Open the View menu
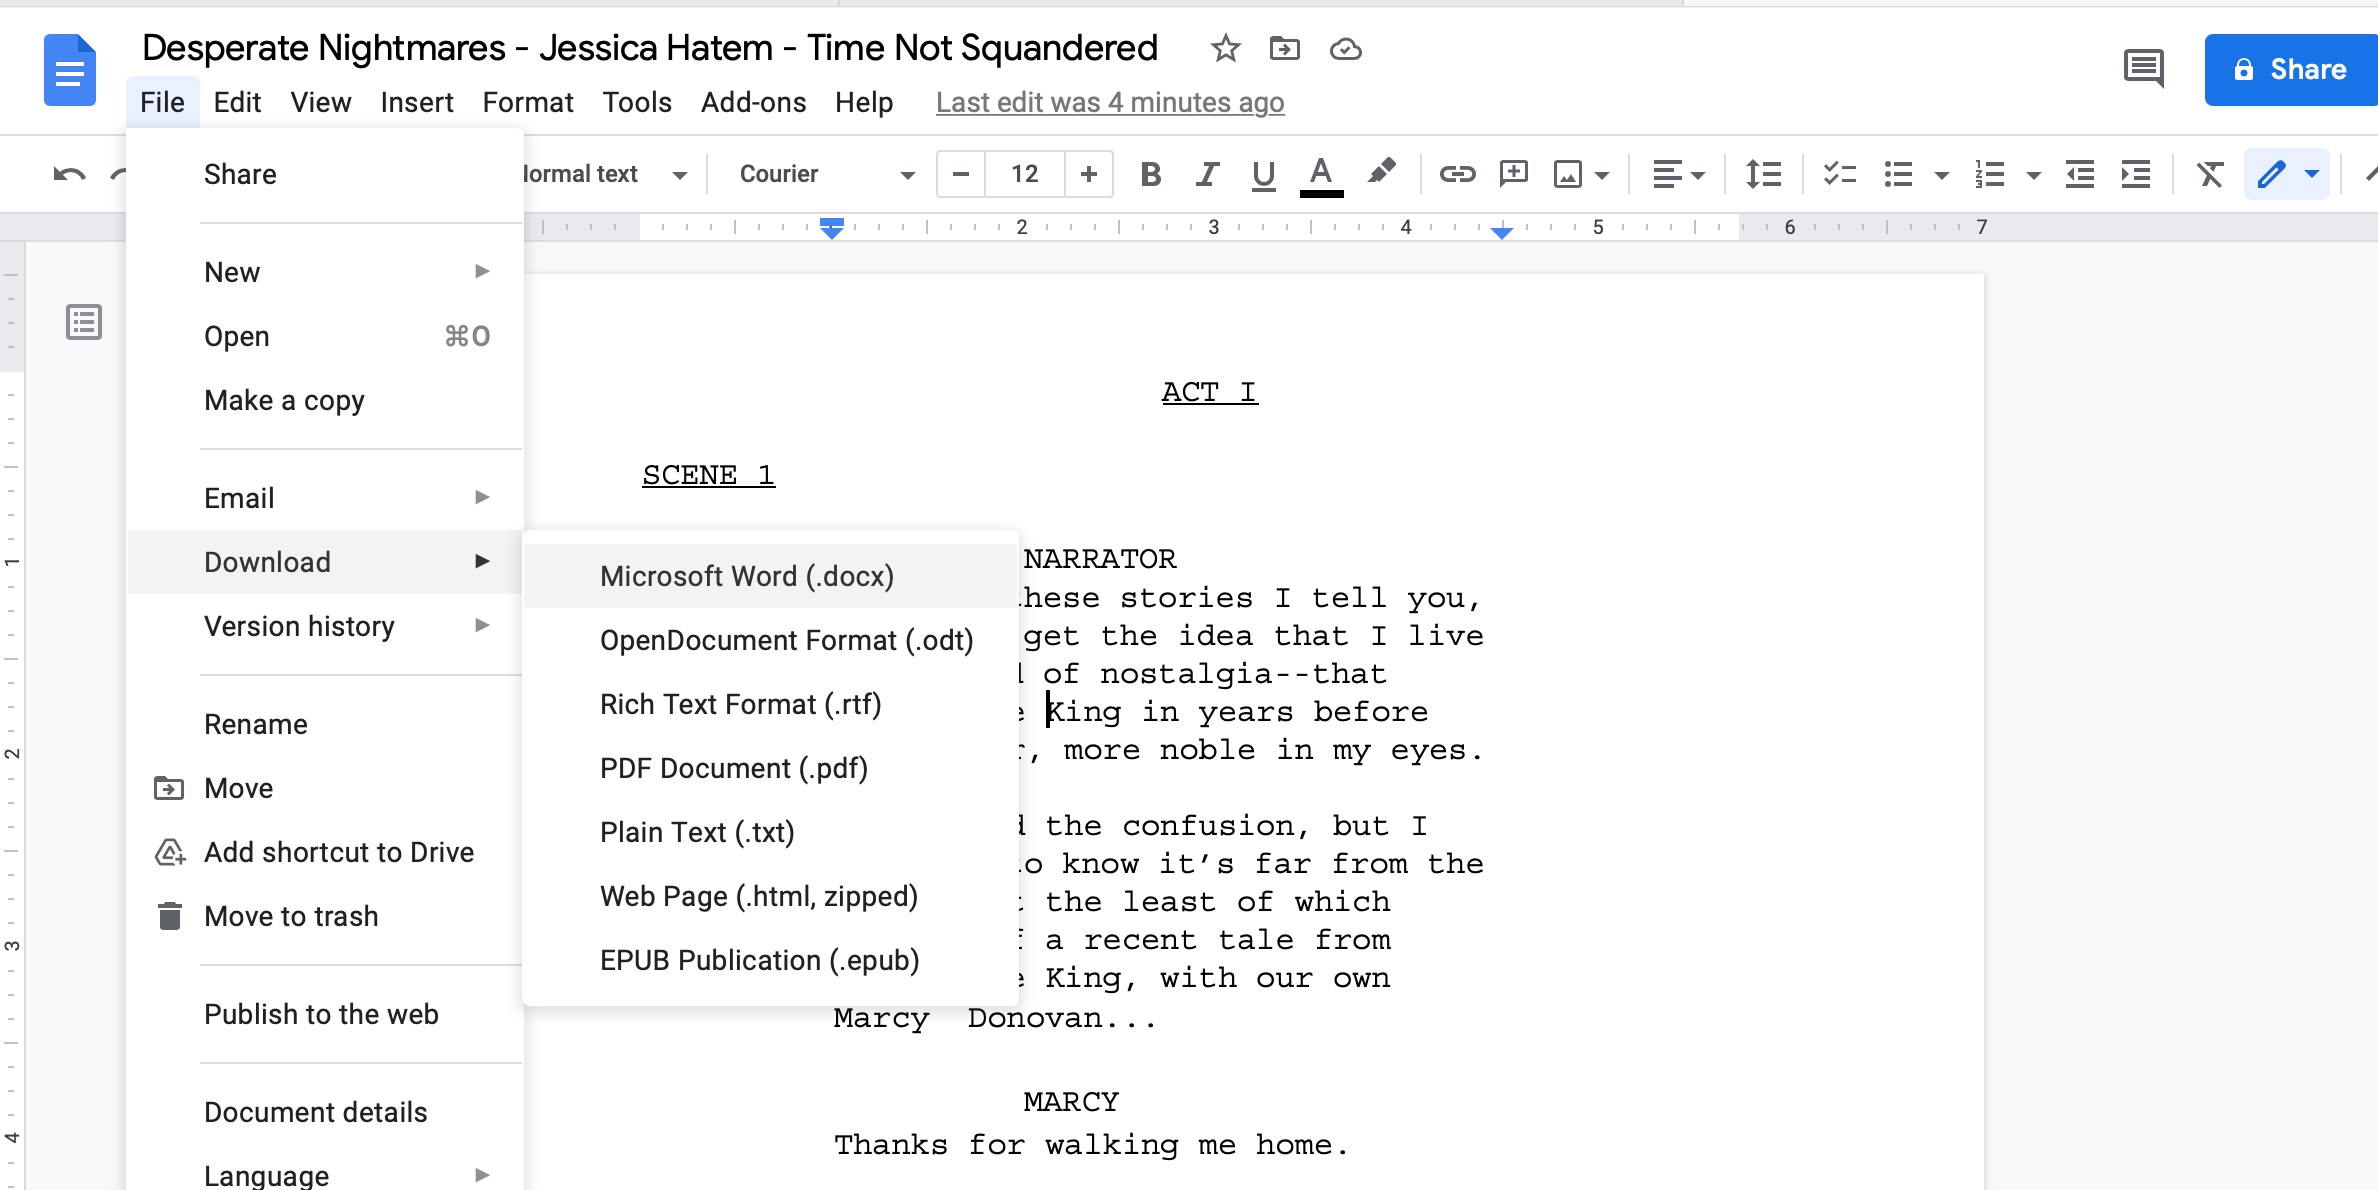 coord(321,102)
